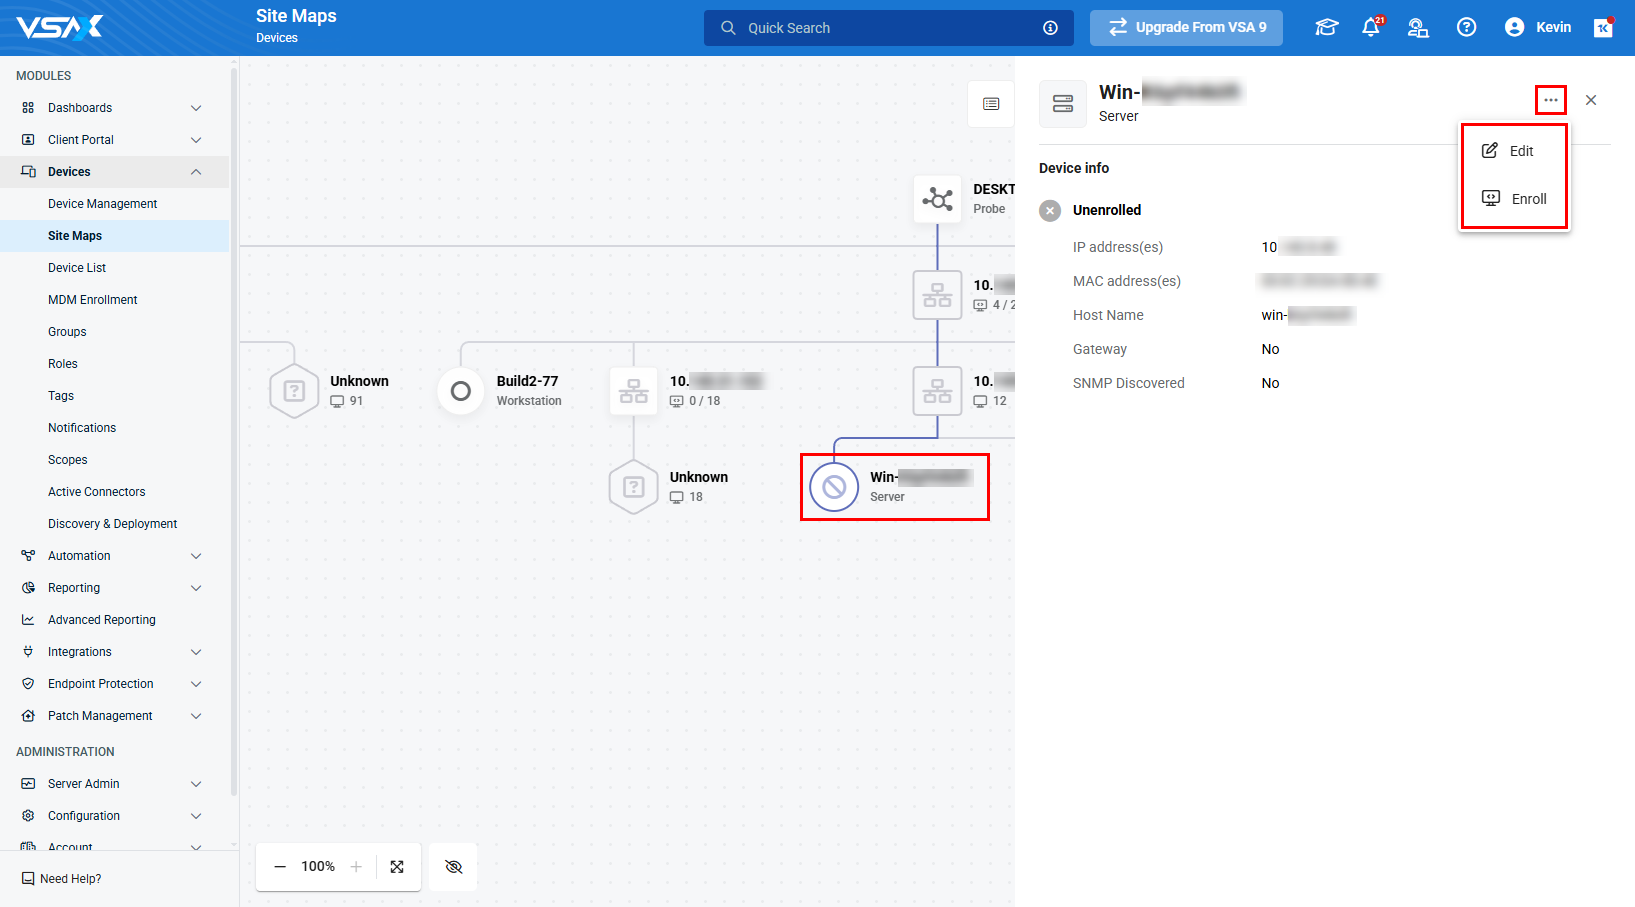Viewport: 1635px width, 907px height.
Task: Select the unenrolled Win- server node icon
Action: point(834,487)
